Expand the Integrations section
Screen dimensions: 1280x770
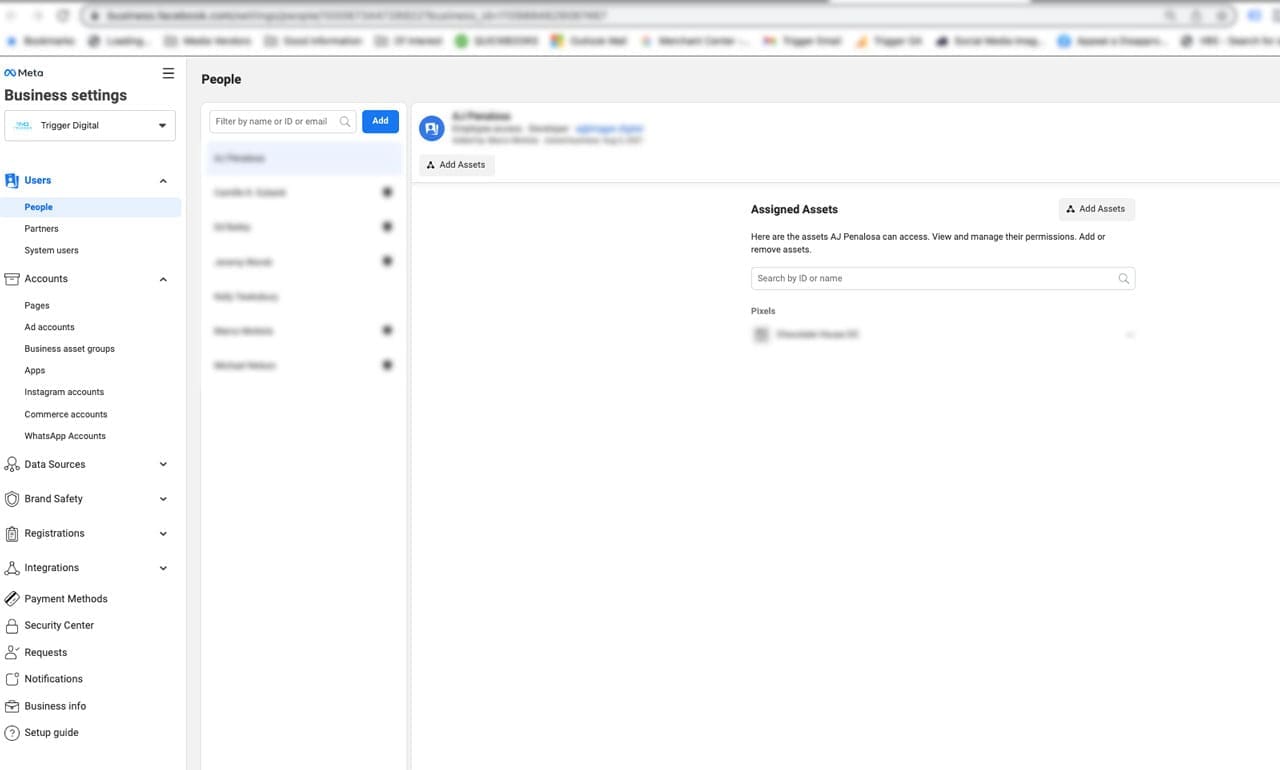click(162, 567)
